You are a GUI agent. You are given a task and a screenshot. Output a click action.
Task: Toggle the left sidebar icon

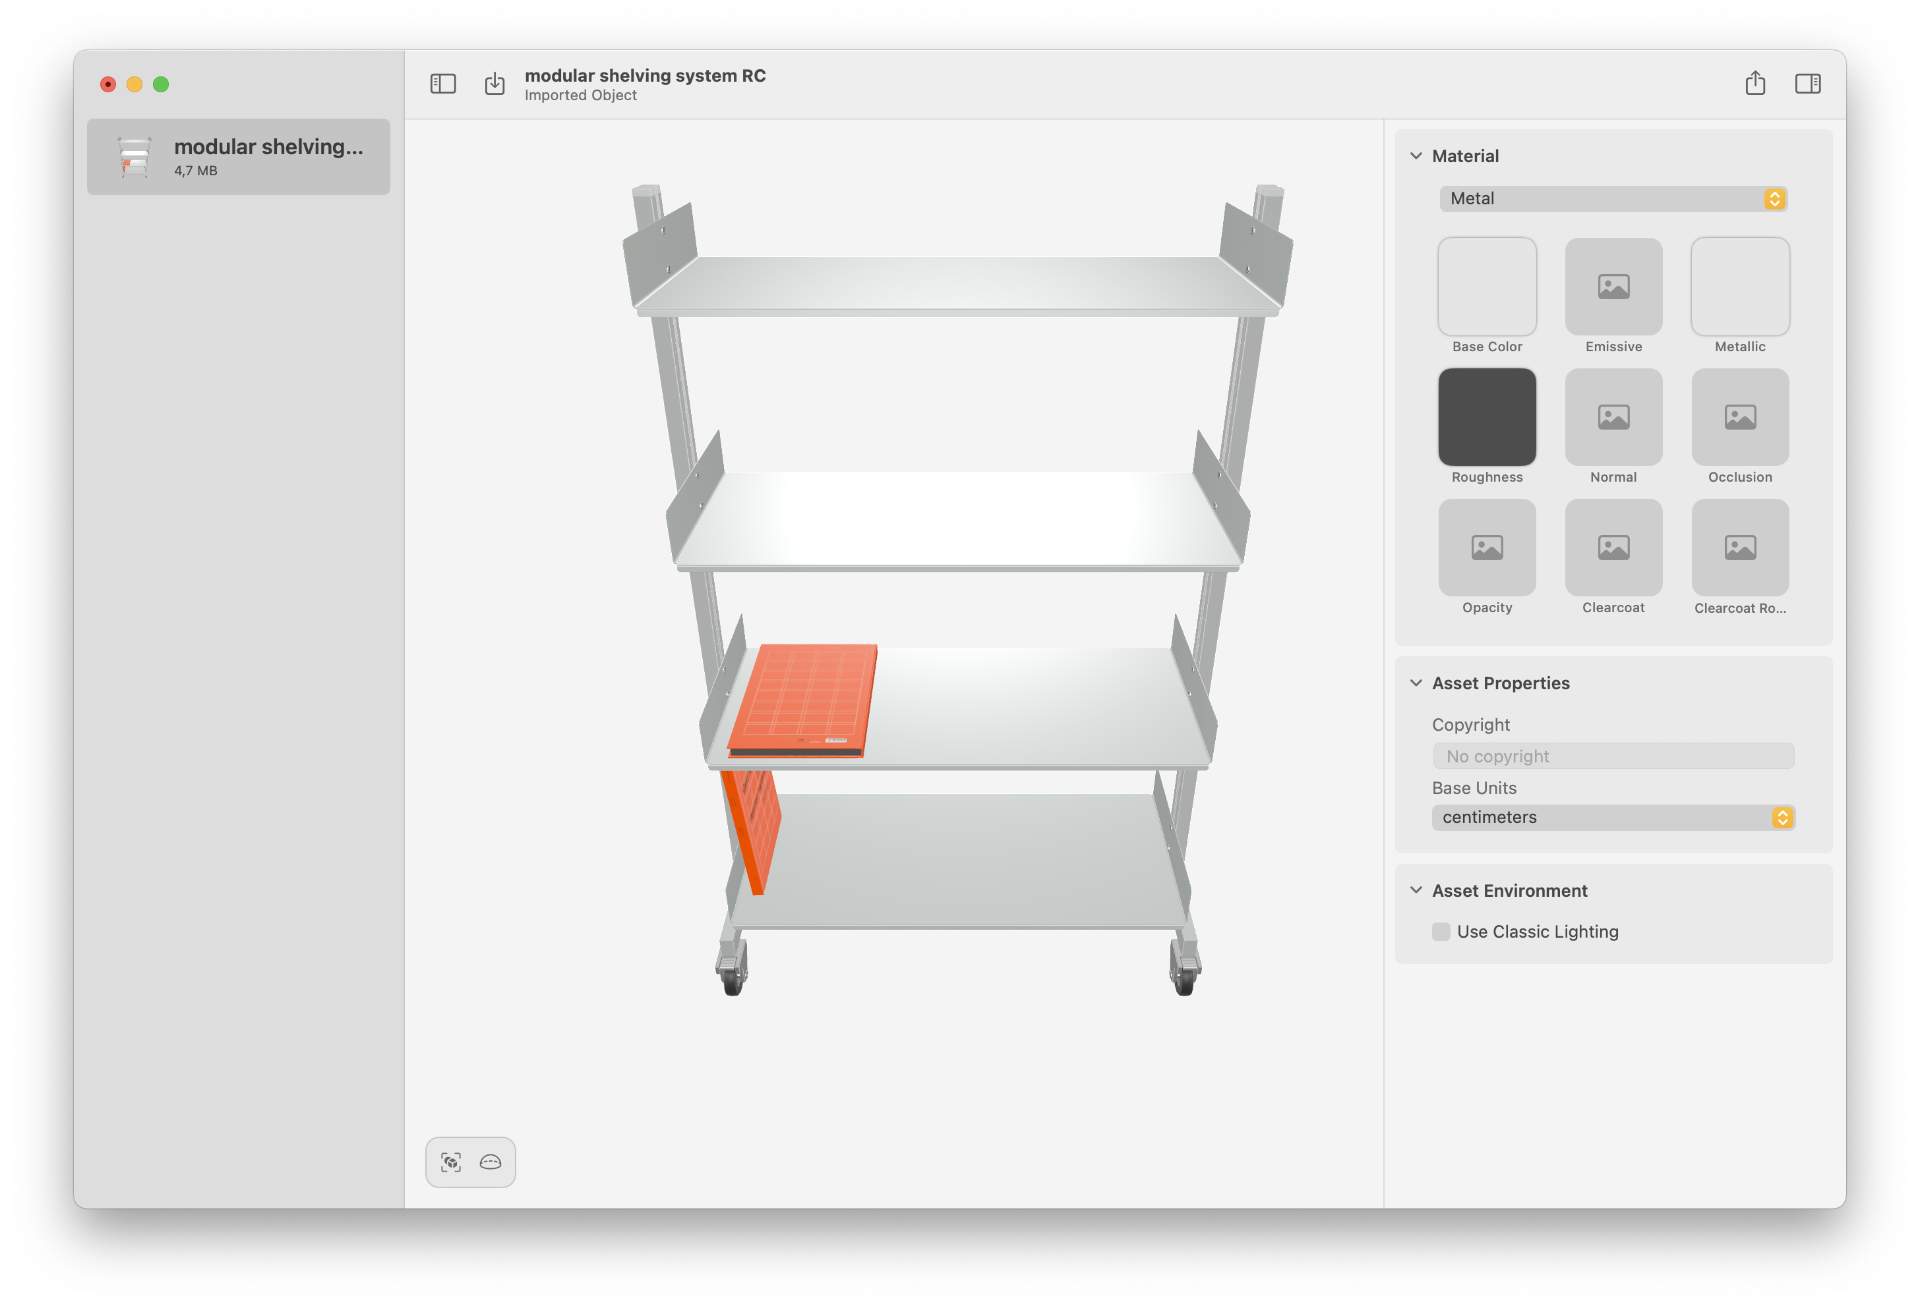coord(443,84)
